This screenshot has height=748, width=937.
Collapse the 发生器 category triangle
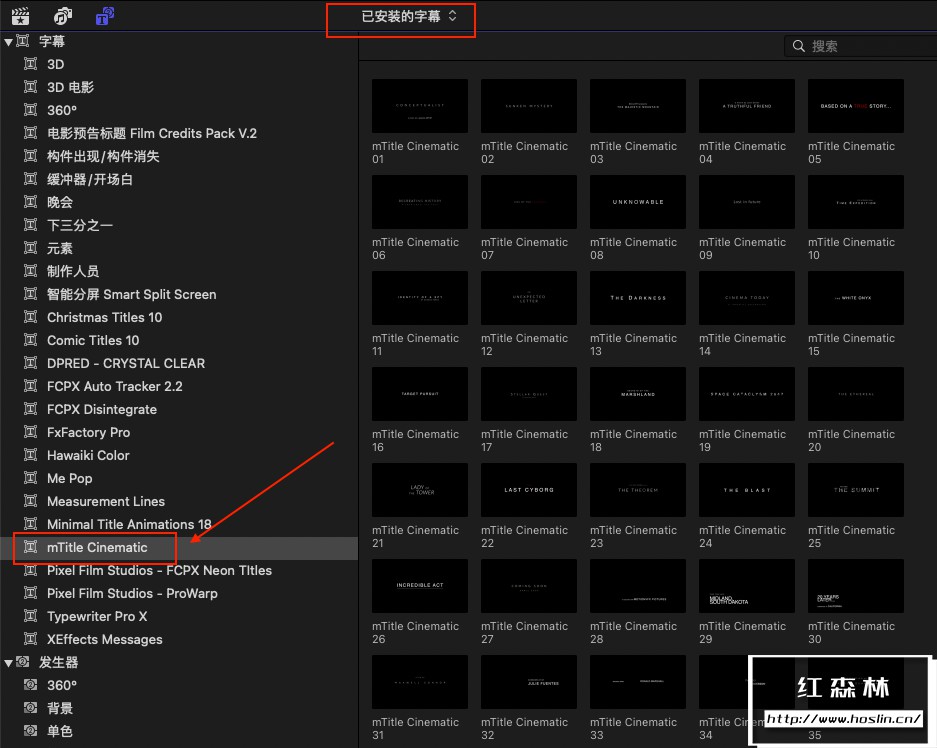8,663
